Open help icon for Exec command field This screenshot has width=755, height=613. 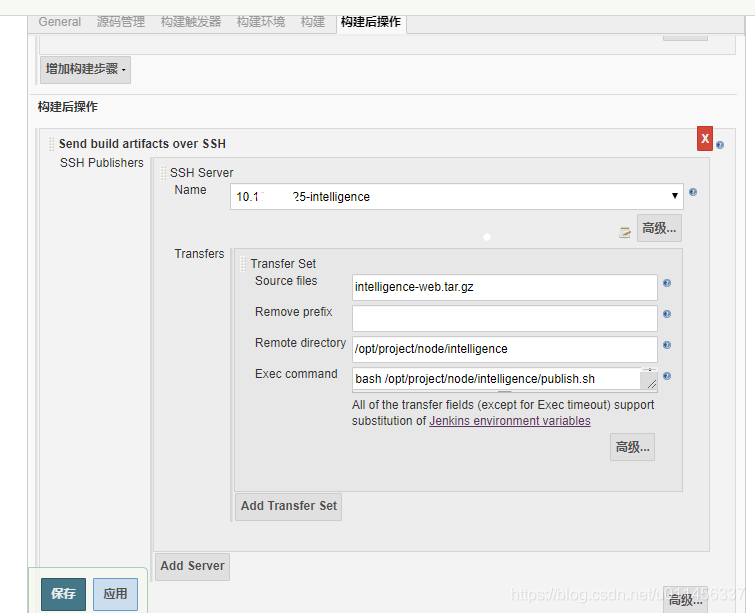(667, 376)
